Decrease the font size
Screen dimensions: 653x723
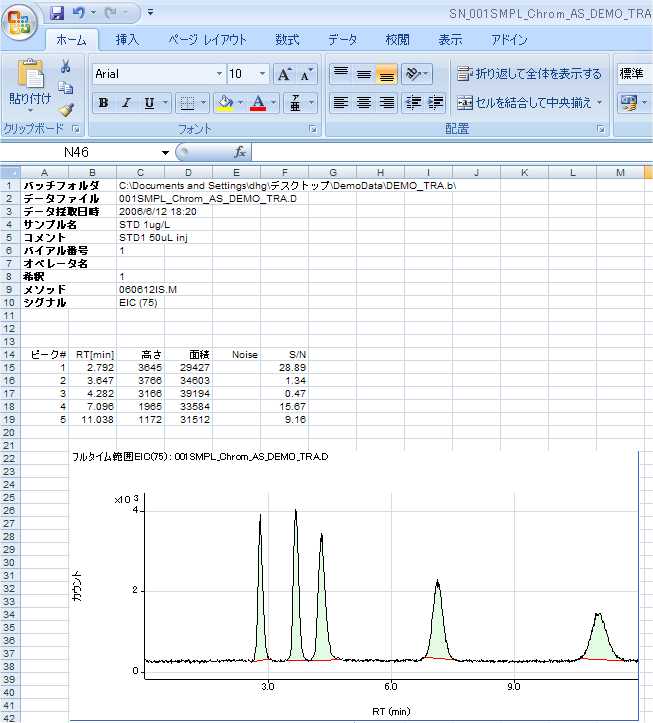[x=306, y=74]
